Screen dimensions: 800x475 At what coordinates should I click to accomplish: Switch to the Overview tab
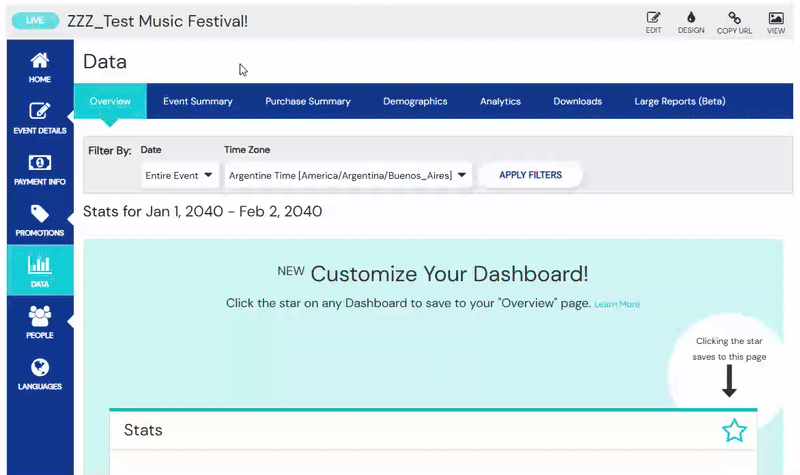110,101
